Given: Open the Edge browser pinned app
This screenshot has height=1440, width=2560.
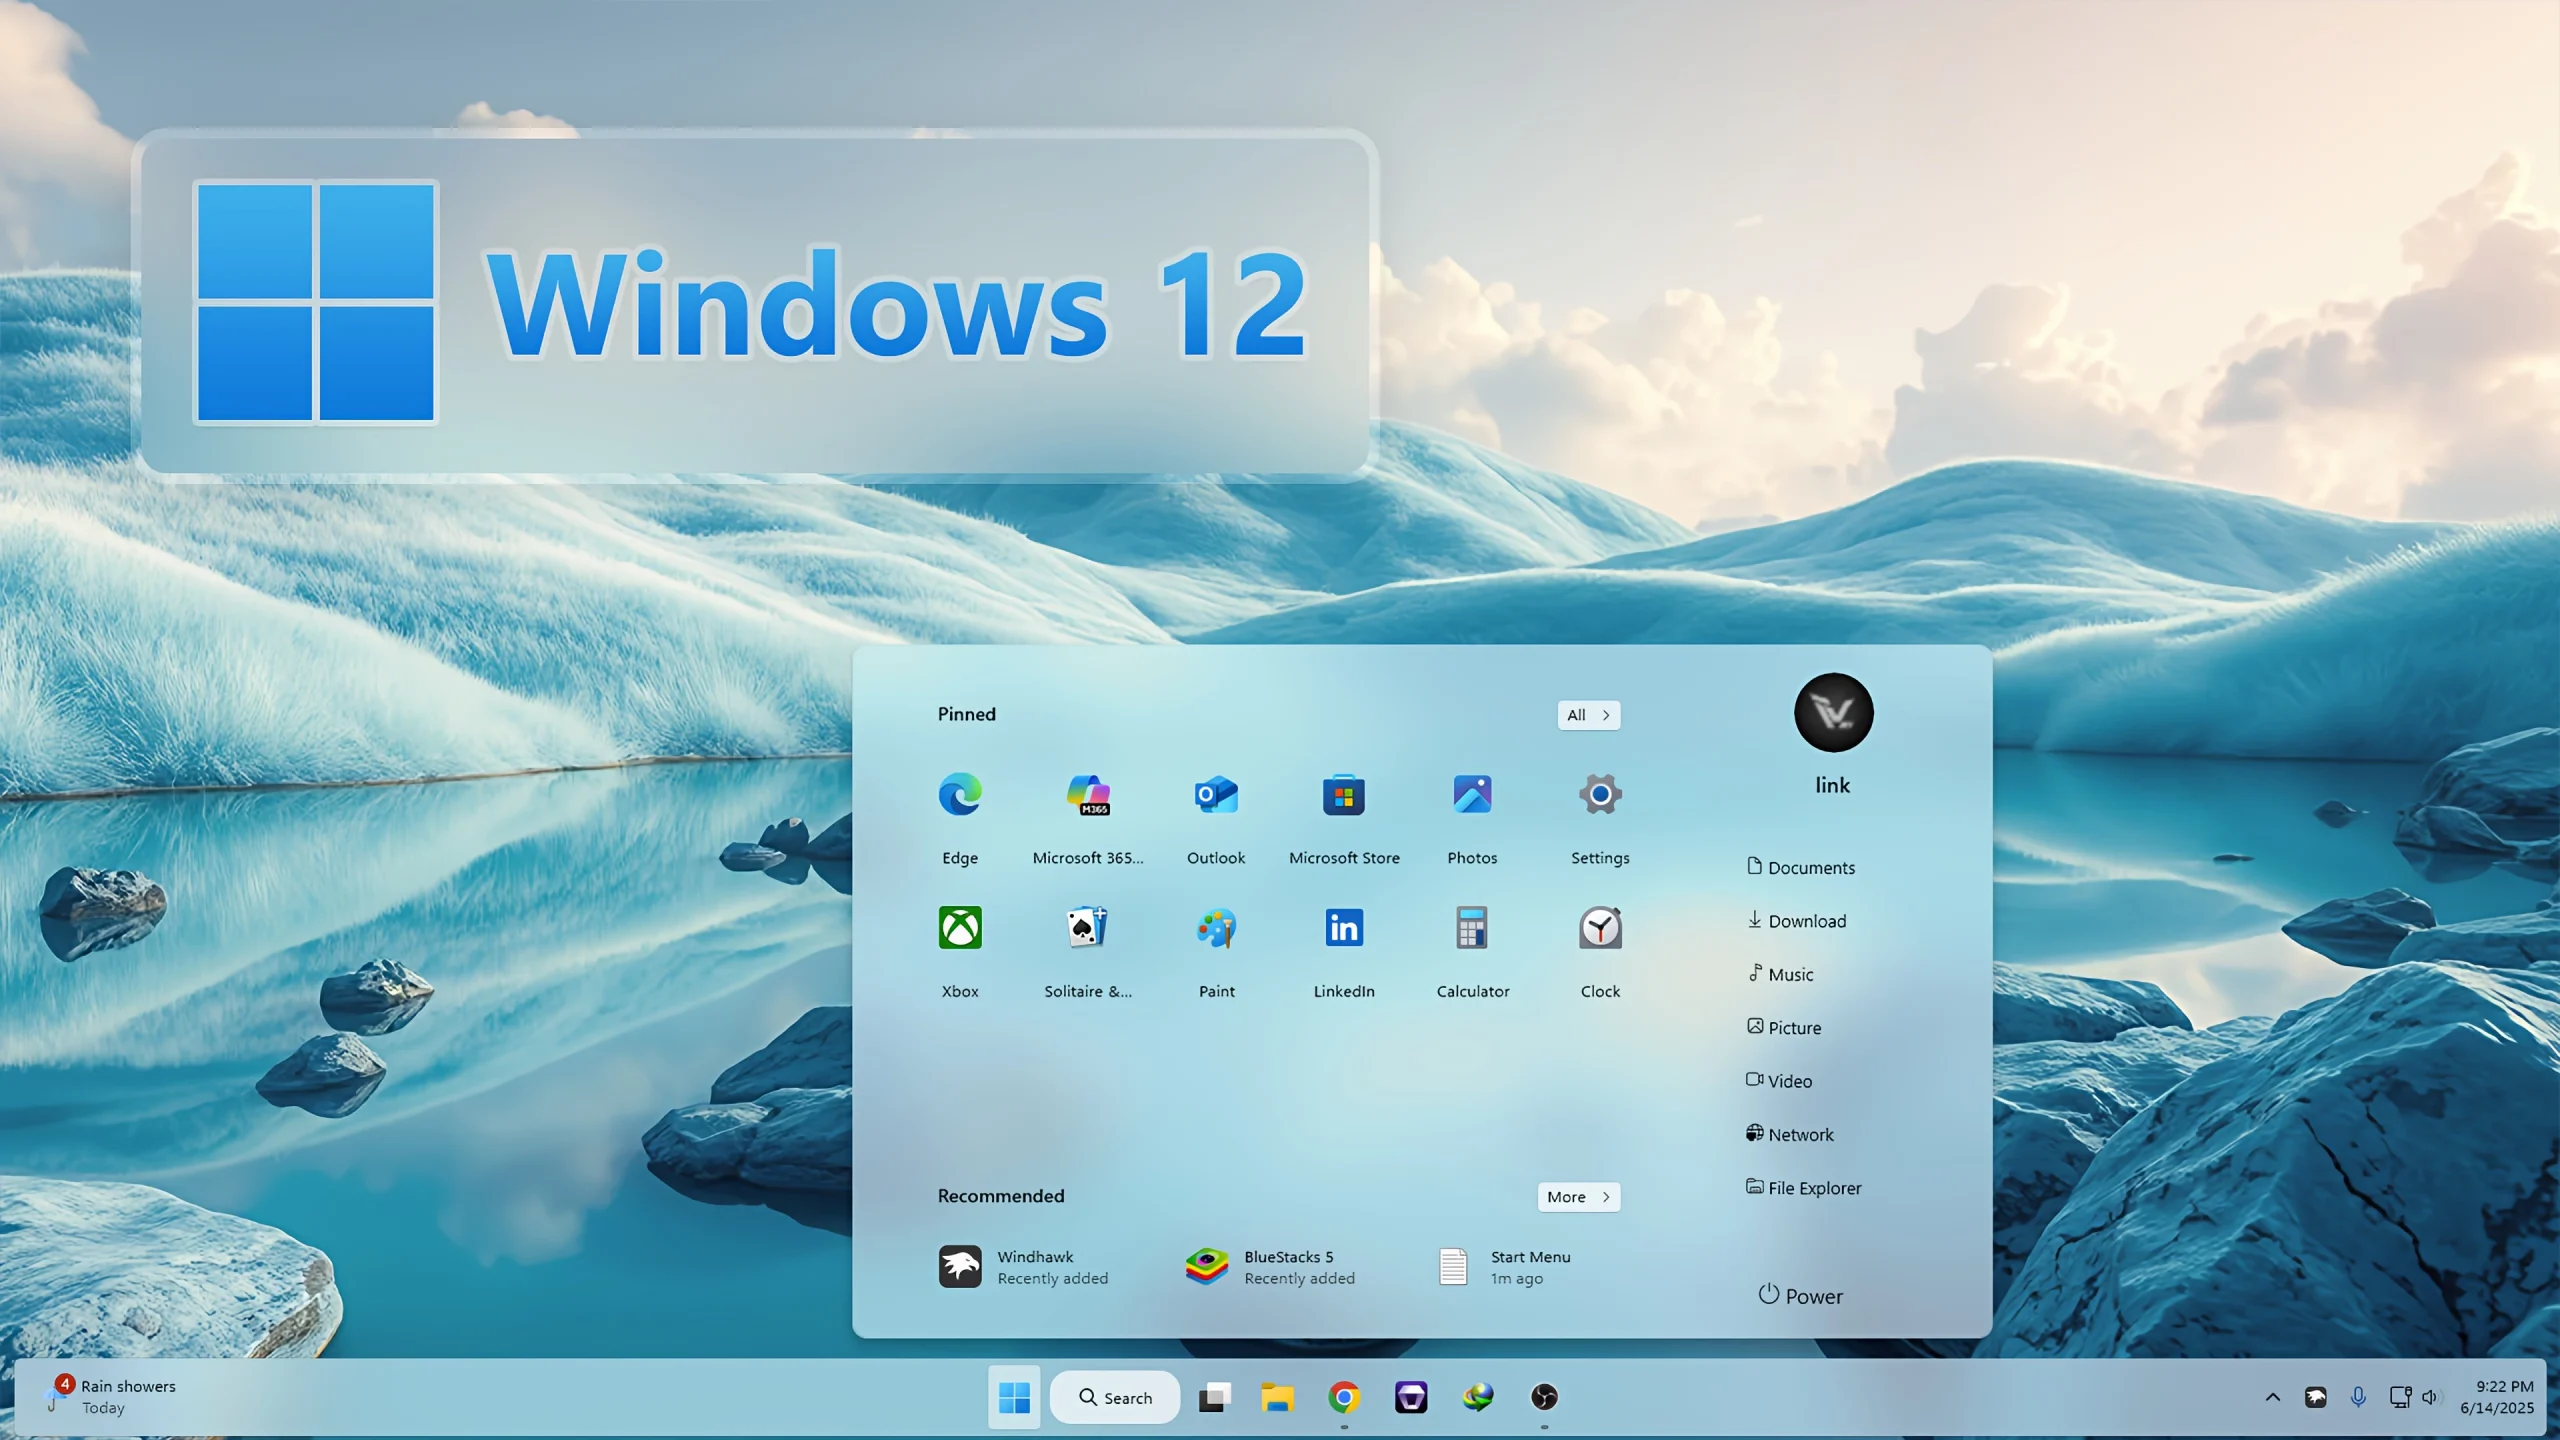Looking at the screenshot, I should [960, 816].
